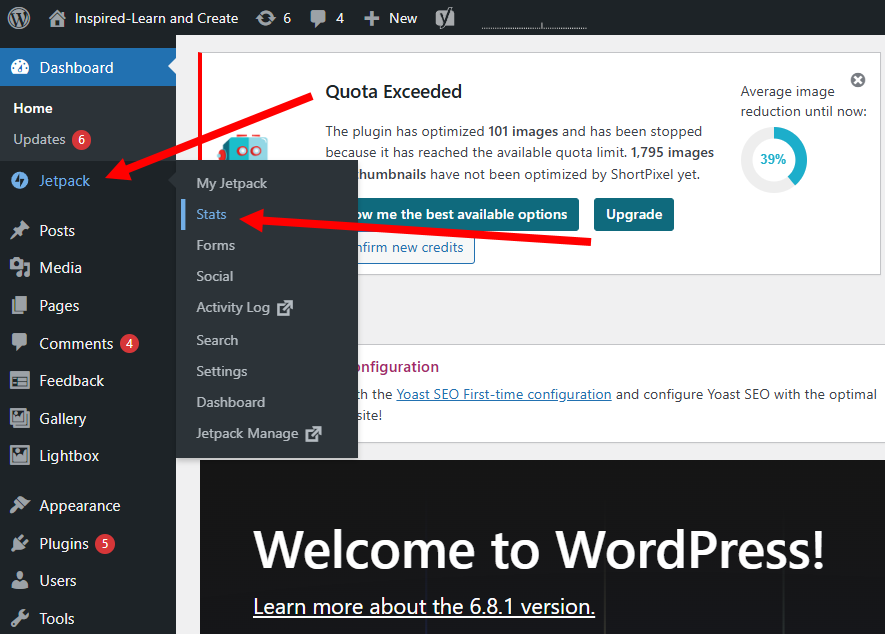This screenshot has width=885, height=634.
Task: Click the plus New icon in the admin bar
Action: pos(371,19)
